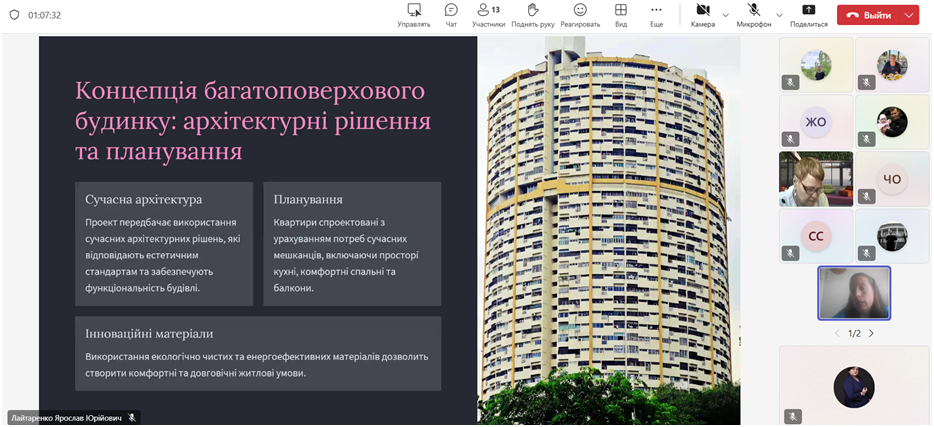This screenshot has height=427, width=934.
Task: Open the Еще more options menu
Action: (656, 14)
